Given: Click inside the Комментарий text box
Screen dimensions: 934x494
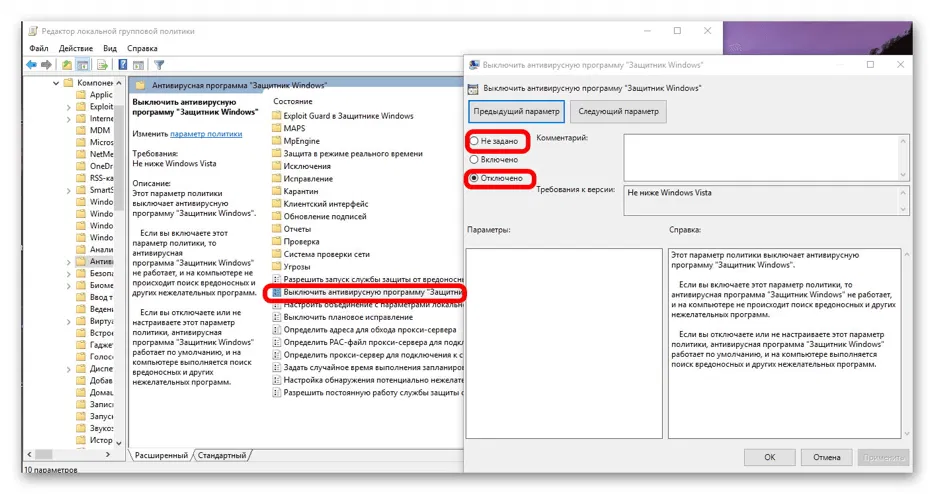Looking at the screenshot, I should [x=761, y=157].
